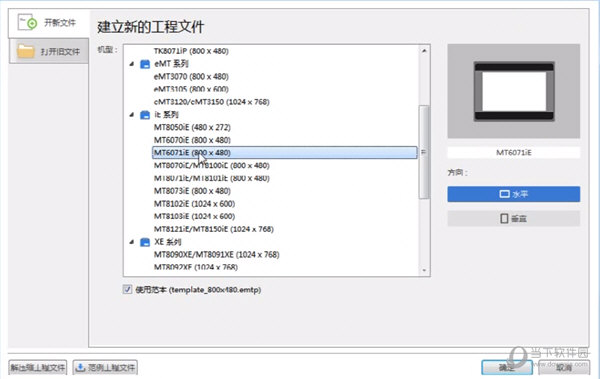Viewport: 600px width, 379px height.
Task: Click the eMT 系列 group label
Action: pyautogui.click(x=171, y=64)
